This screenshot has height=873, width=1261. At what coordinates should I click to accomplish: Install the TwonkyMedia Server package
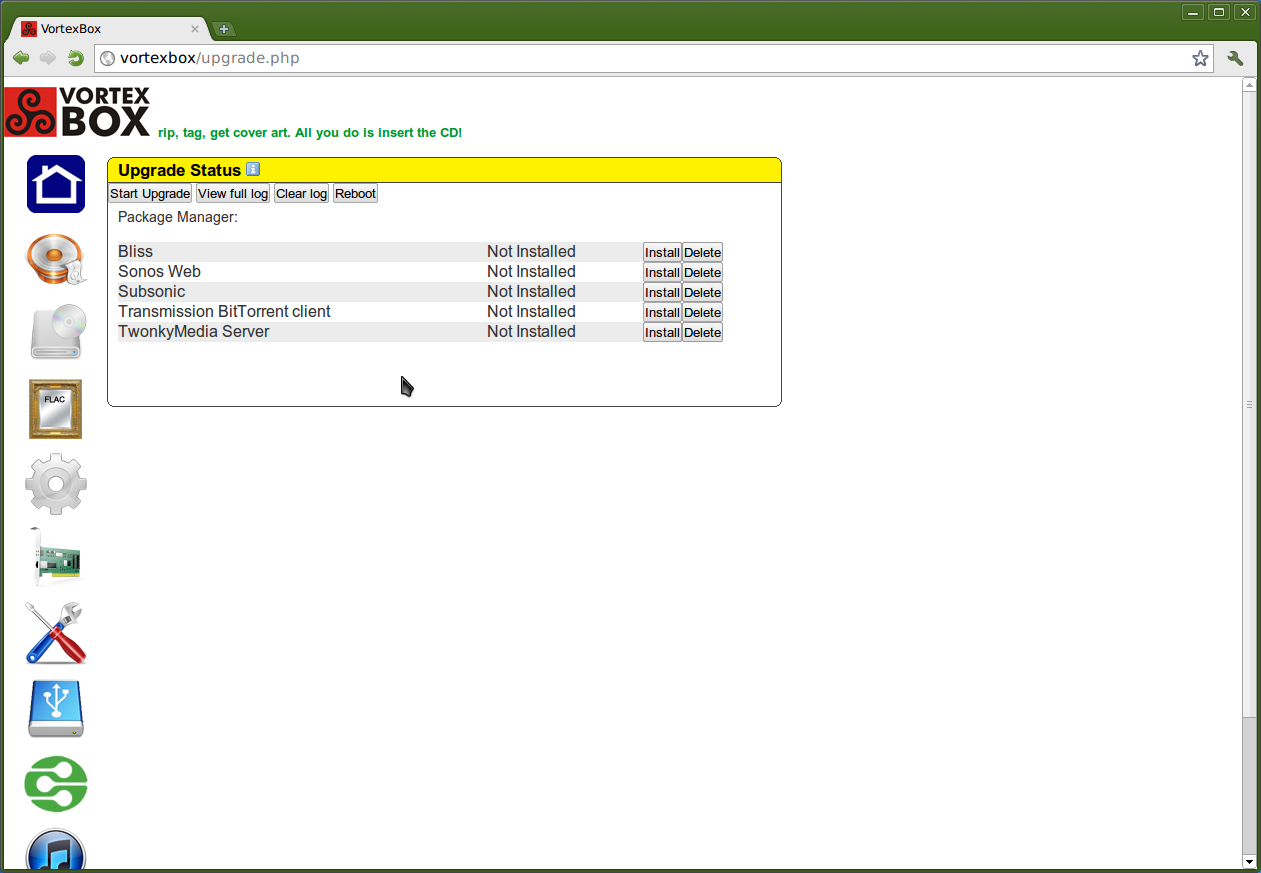tap(662, 333)
